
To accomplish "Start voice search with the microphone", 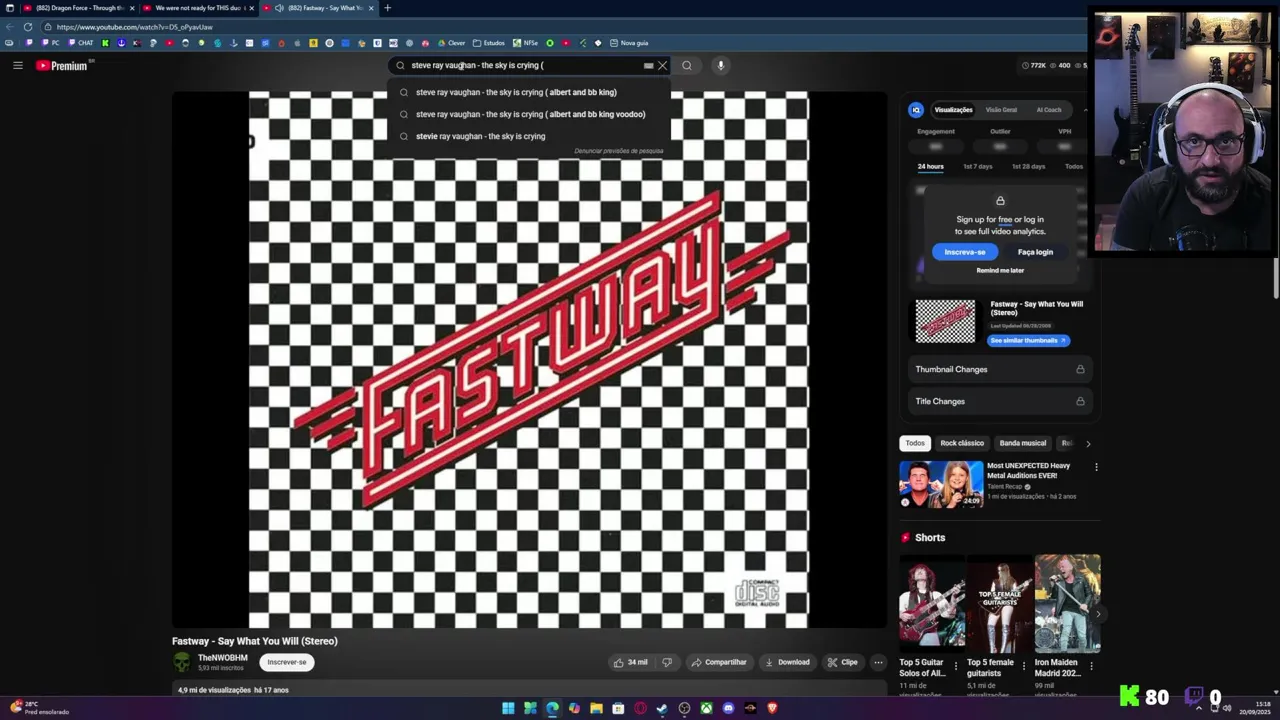I will pos(720,65).
